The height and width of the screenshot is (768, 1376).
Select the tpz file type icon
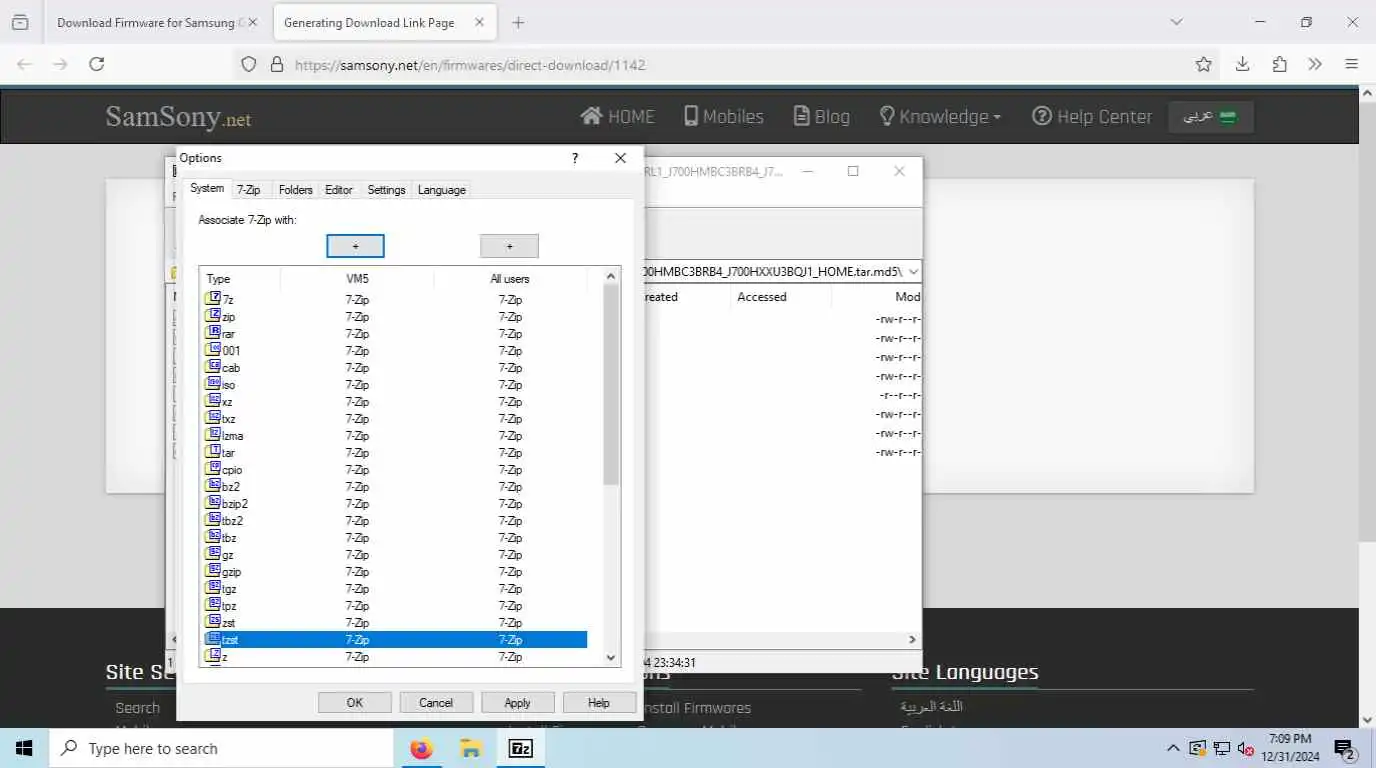tap(212, 605)
